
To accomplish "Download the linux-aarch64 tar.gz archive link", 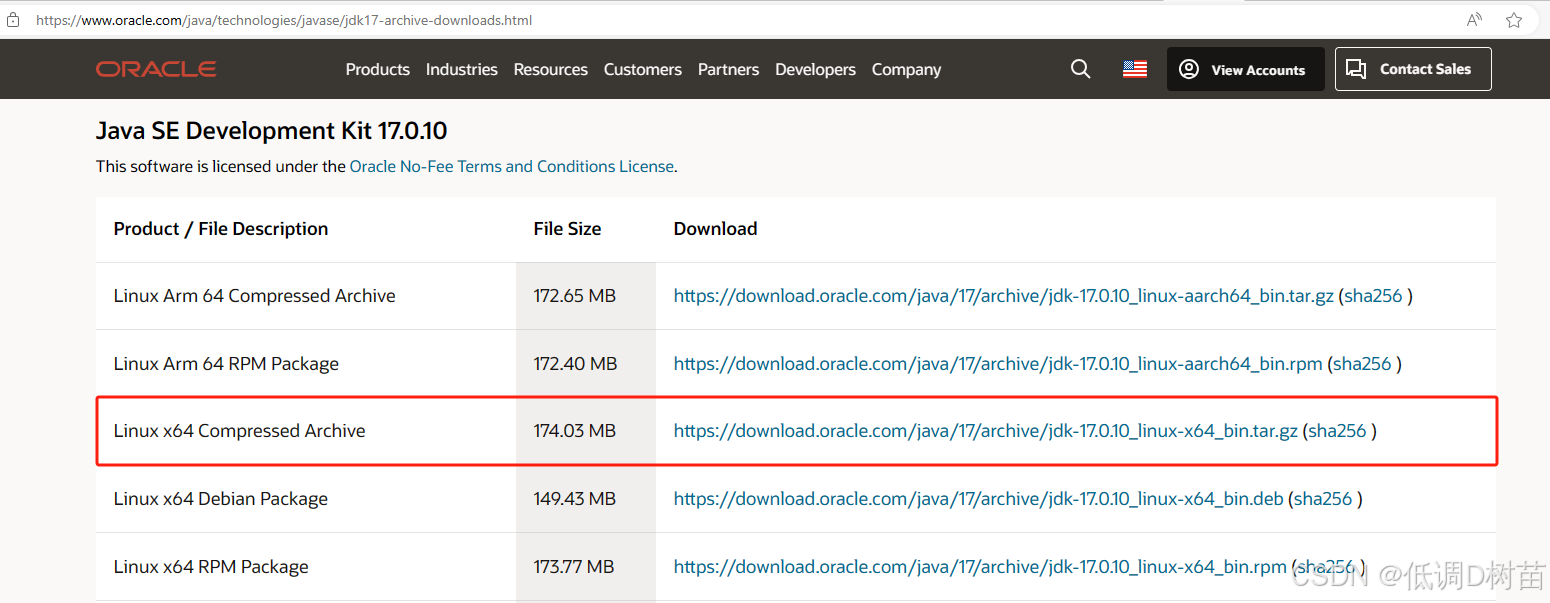I will point(1004,296).
